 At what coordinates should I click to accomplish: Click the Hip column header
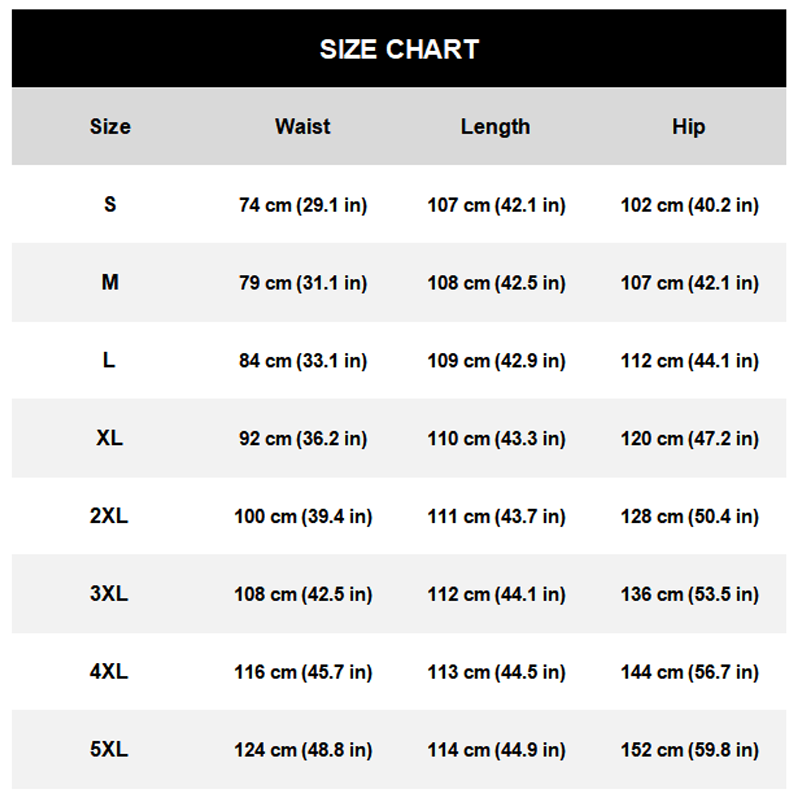coord(688,127)
